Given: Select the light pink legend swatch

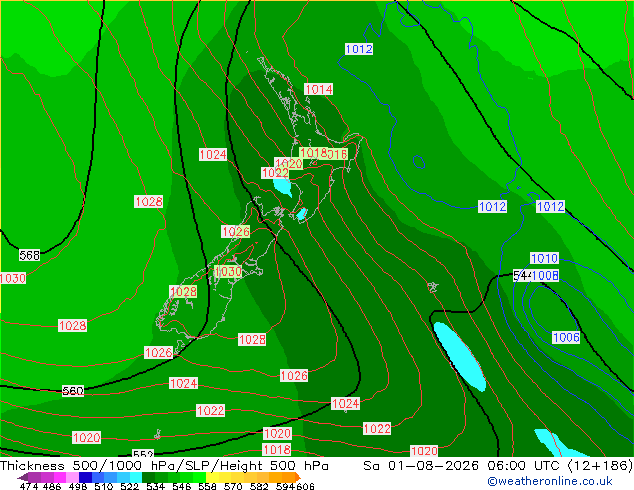Looking at the screenshot, I should [72, 477].
